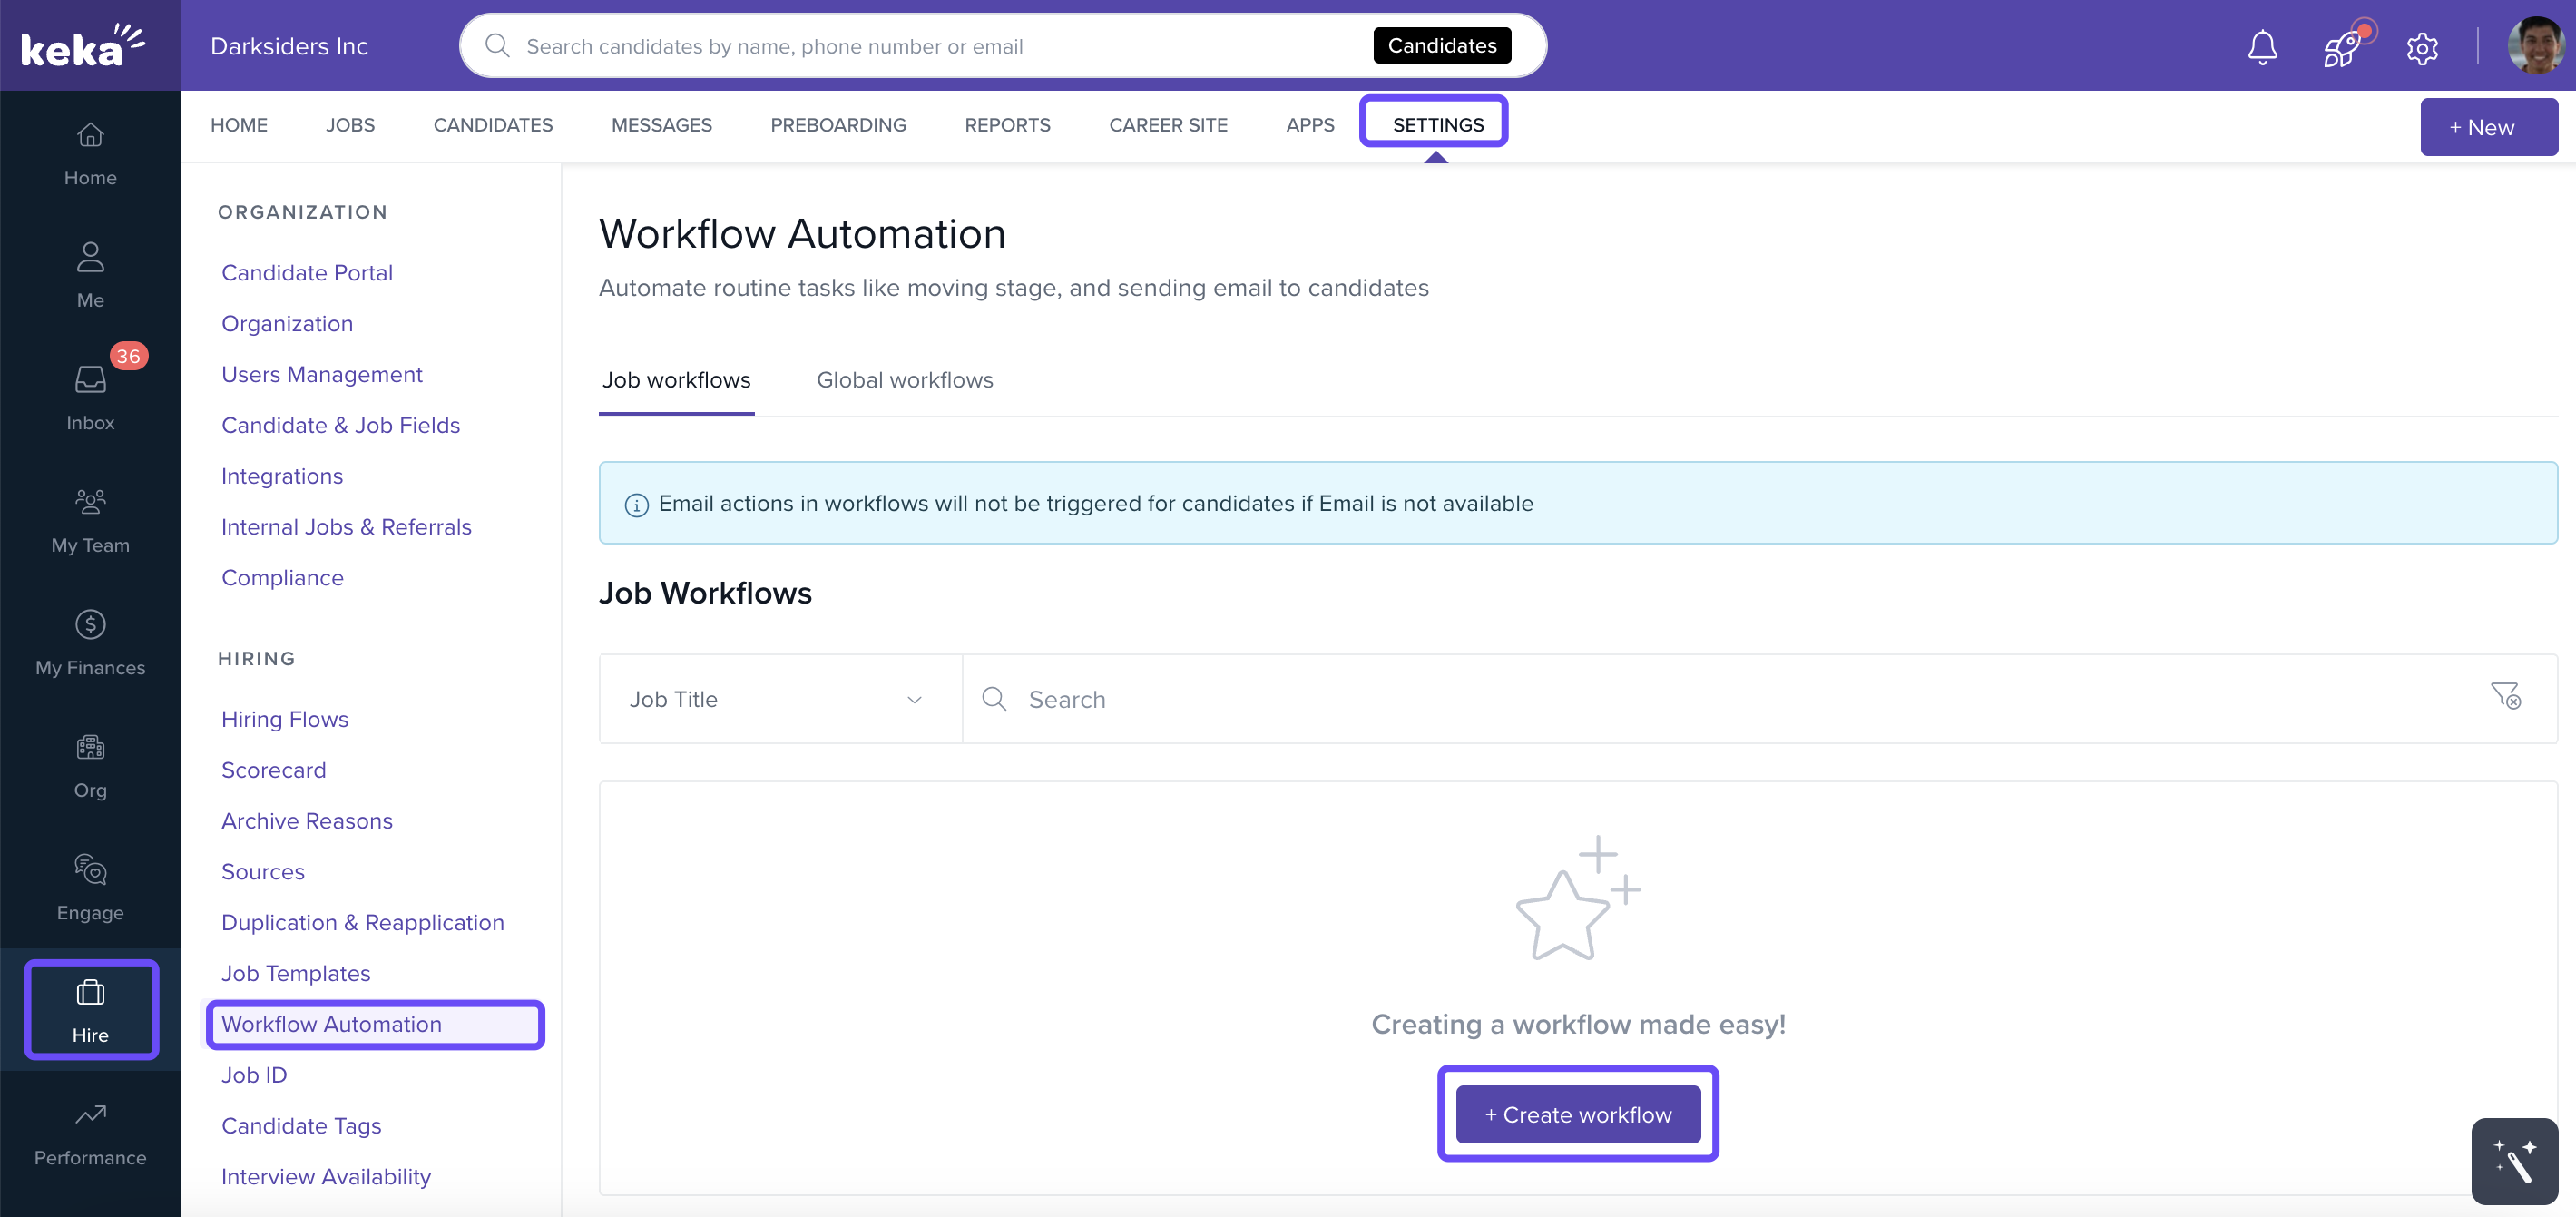Click the Create workflow button

click(1577, 1114)
